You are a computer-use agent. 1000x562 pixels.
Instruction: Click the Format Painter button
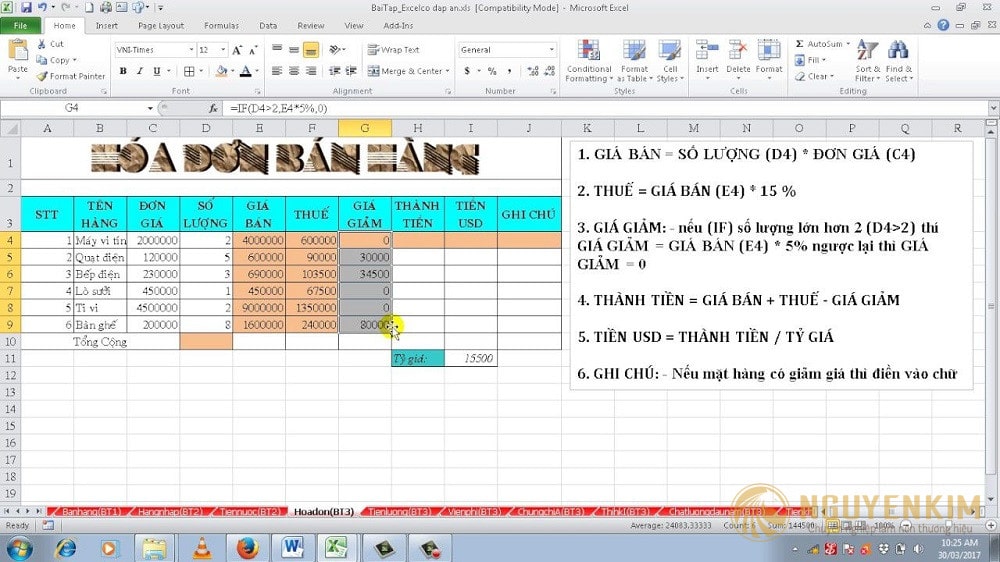coord(71,76)
